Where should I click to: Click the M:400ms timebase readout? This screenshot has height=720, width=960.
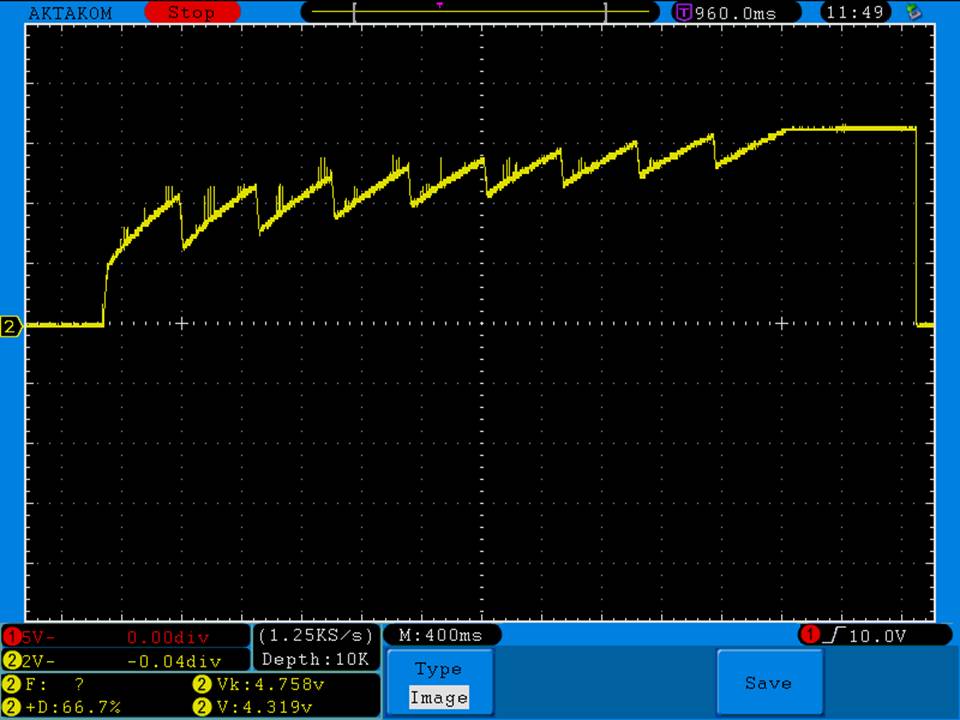click(441, 635)
